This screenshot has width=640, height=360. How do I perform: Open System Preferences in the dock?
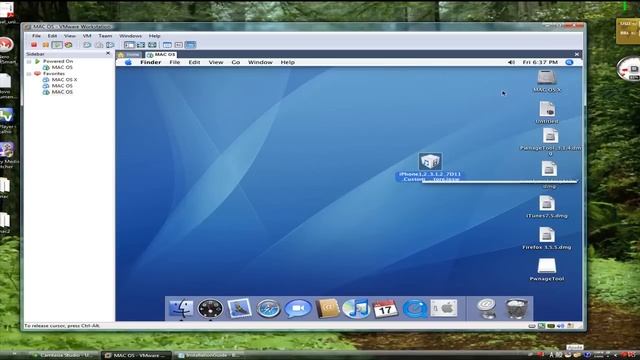point(444,309)
